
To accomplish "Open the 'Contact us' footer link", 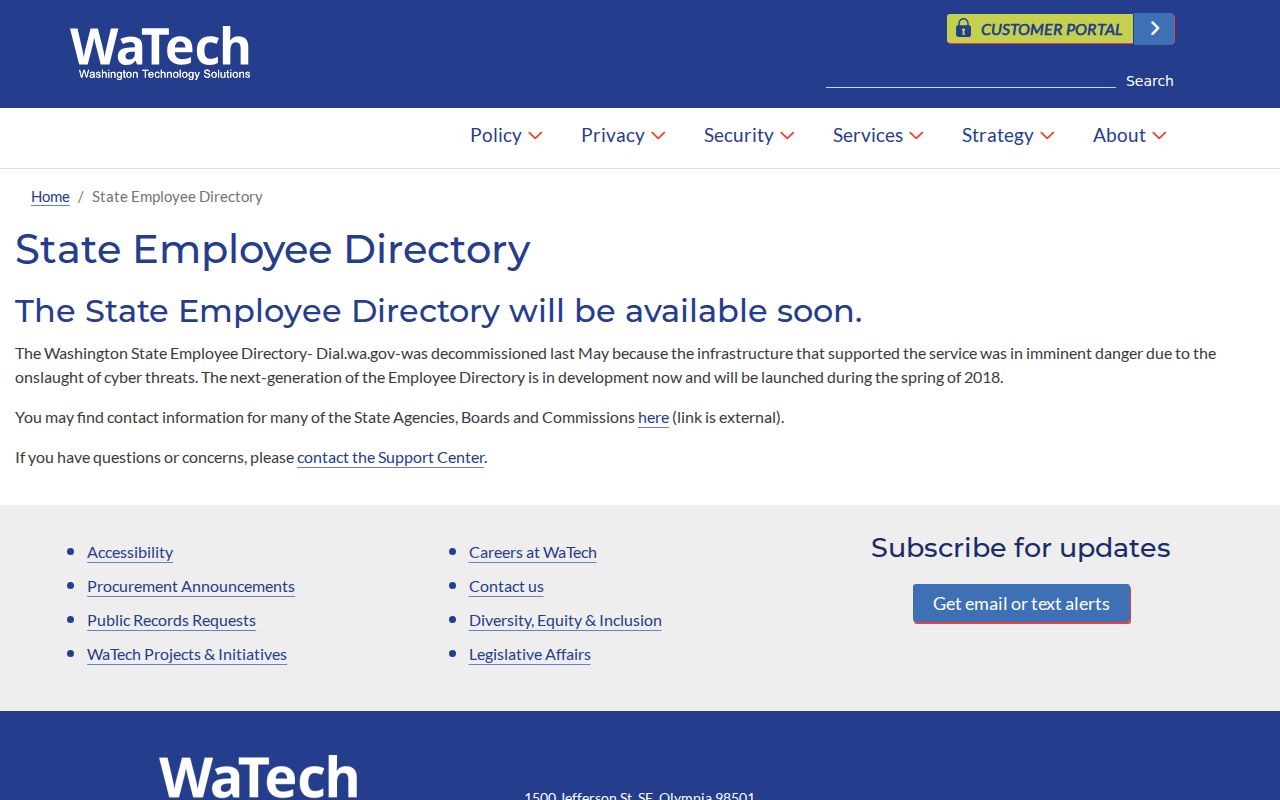I will pos(506,586).
